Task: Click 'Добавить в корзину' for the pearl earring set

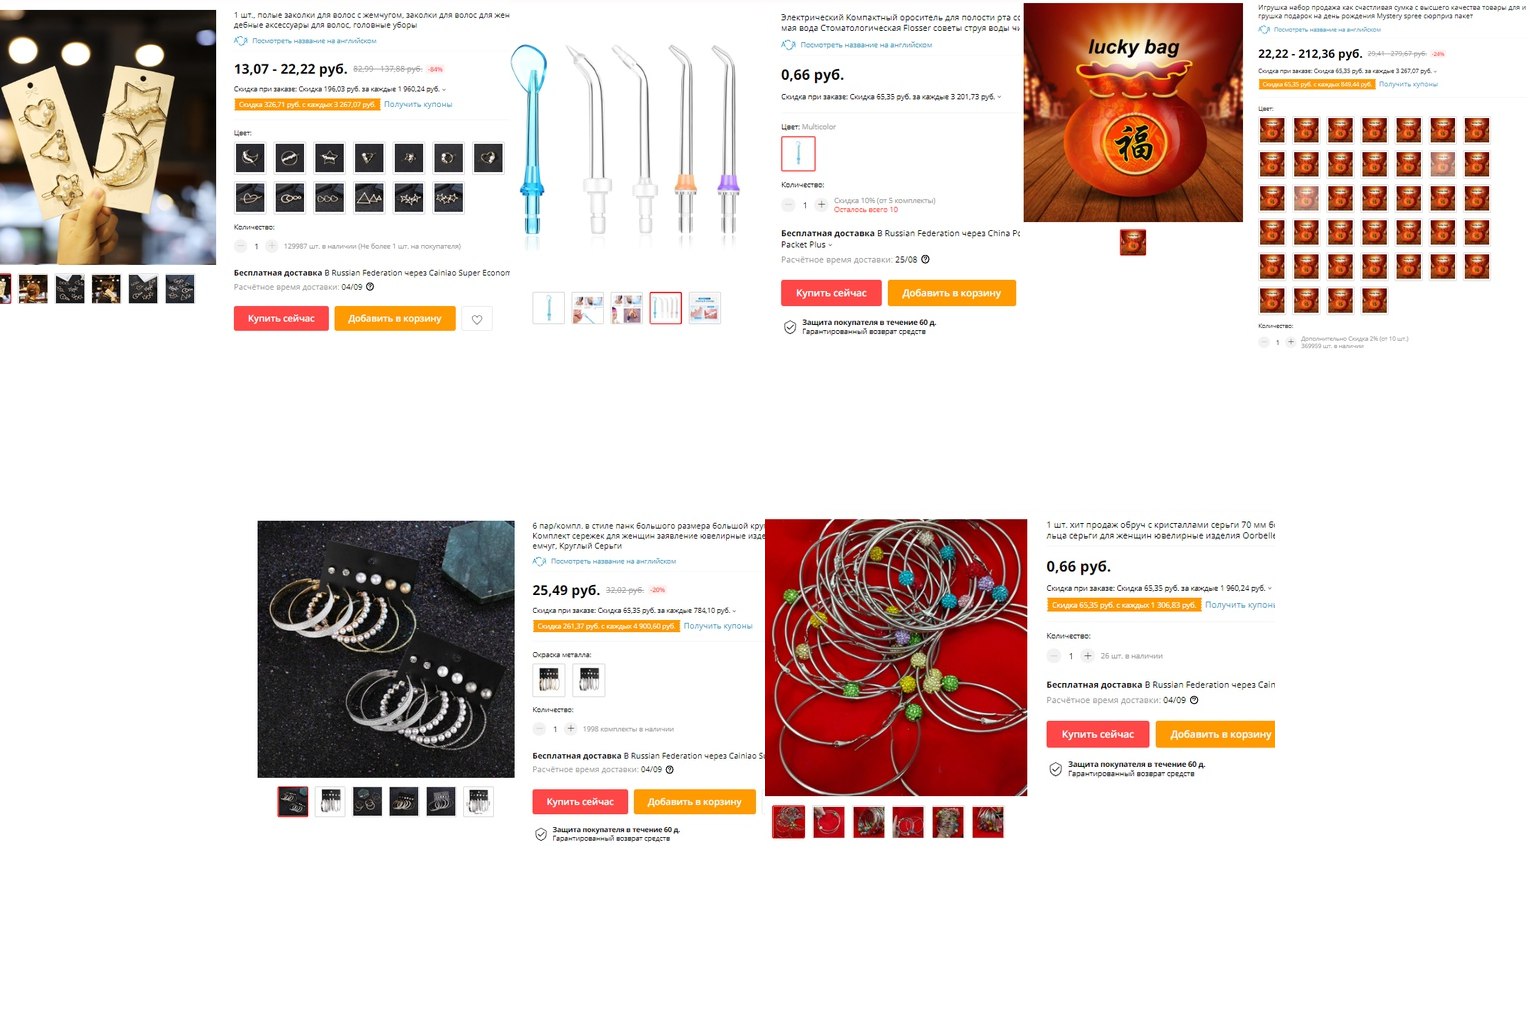Action: click(x=694, y=802)
